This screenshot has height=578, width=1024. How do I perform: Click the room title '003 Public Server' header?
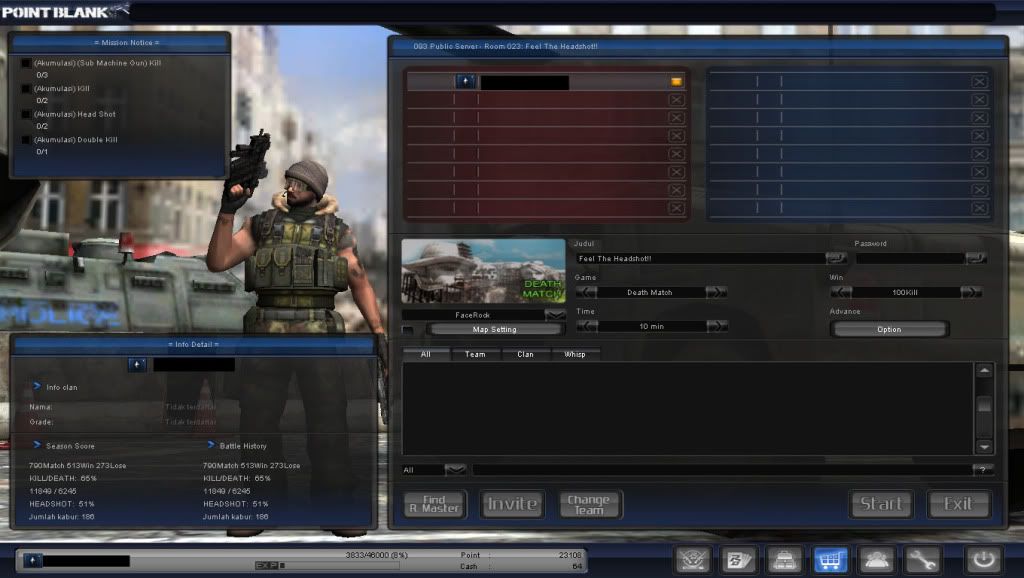(505, 46)
